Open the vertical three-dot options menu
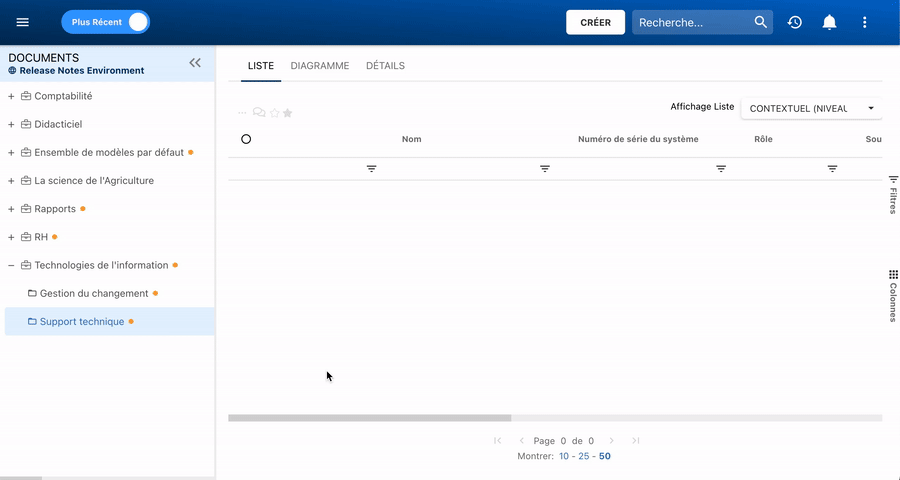Viewport: 900px width, 480px height. coord(864,22)
